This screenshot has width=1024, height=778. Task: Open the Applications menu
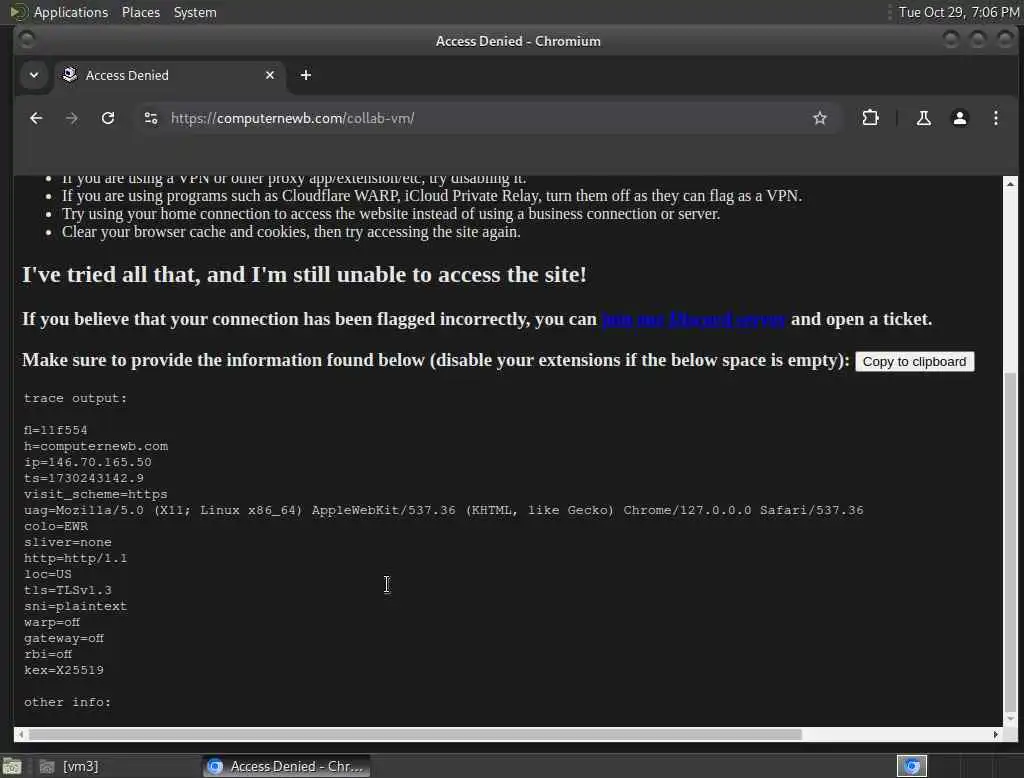pos(71,12)
